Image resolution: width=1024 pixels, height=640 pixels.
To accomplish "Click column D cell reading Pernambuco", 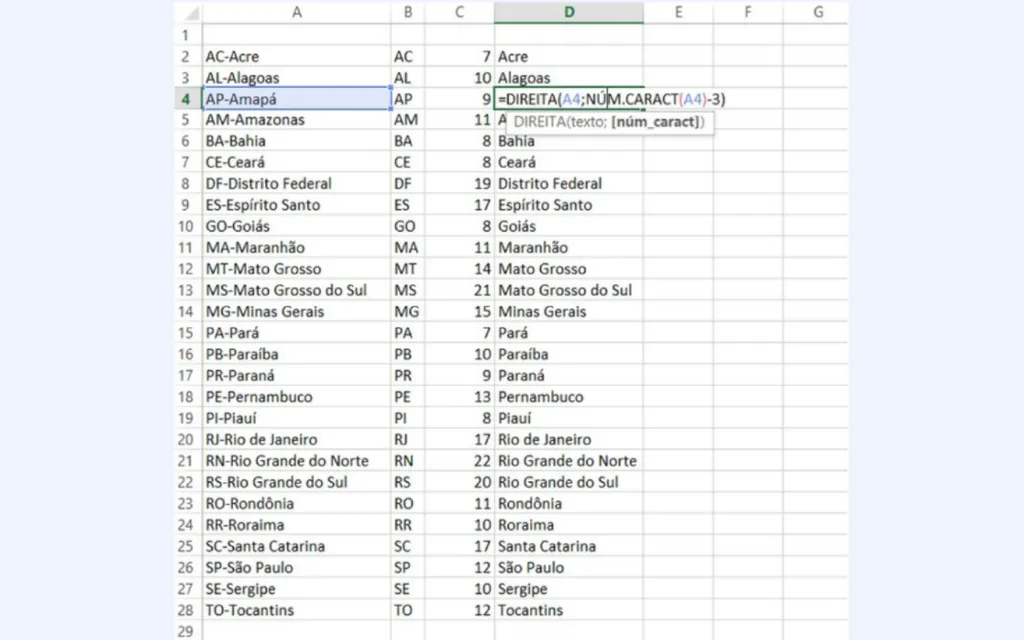I will 569,397.
